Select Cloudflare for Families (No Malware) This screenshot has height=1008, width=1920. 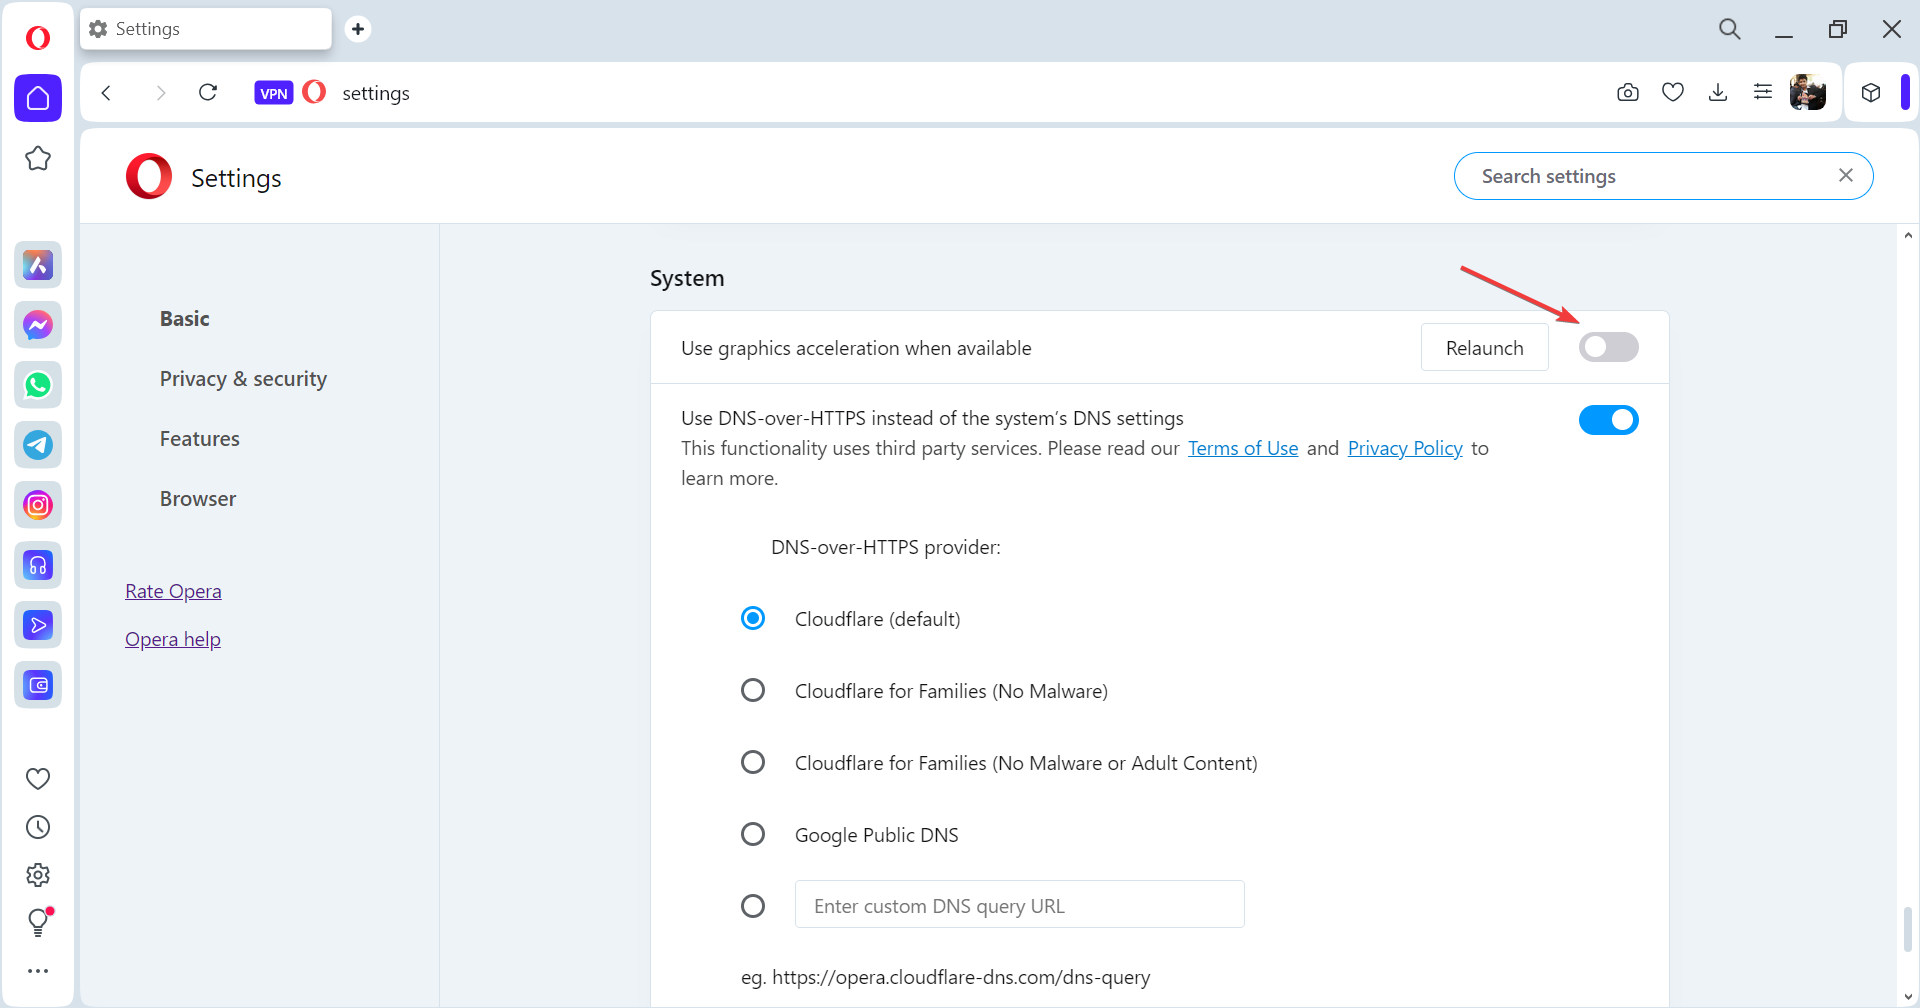753,691
